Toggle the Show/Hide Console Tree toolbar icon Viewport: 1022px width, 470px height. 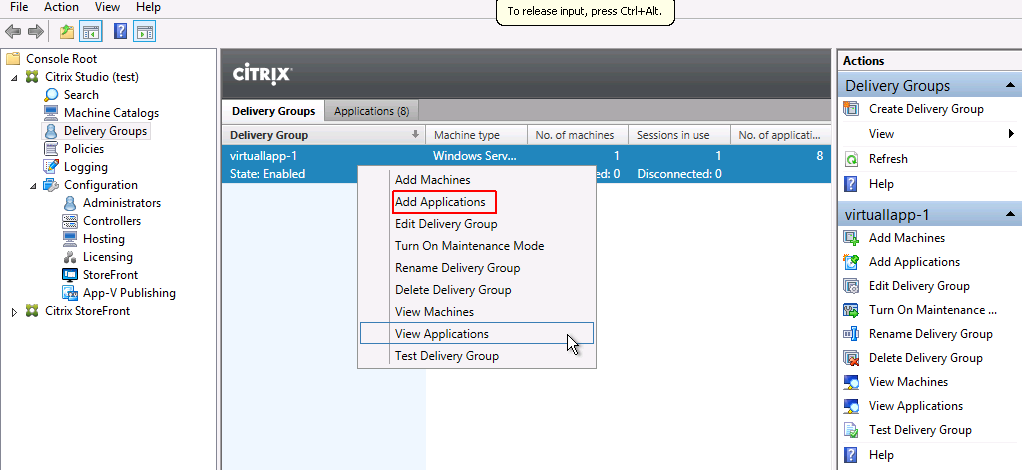pyautogui.click(x=90, y=31)
